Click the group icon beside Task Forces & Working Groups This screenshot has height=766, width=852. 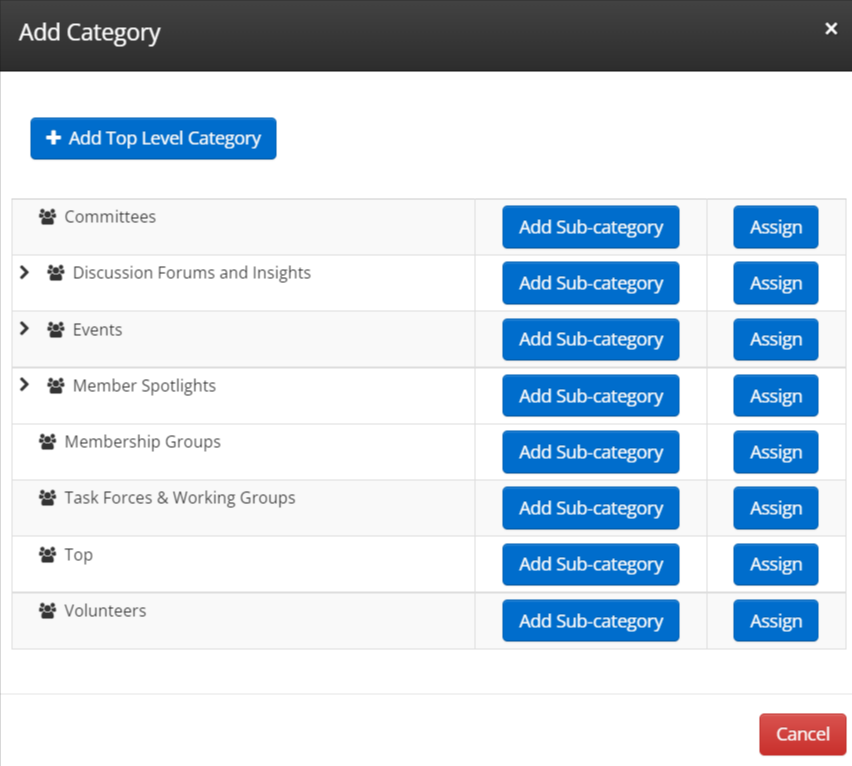(47, 498)
